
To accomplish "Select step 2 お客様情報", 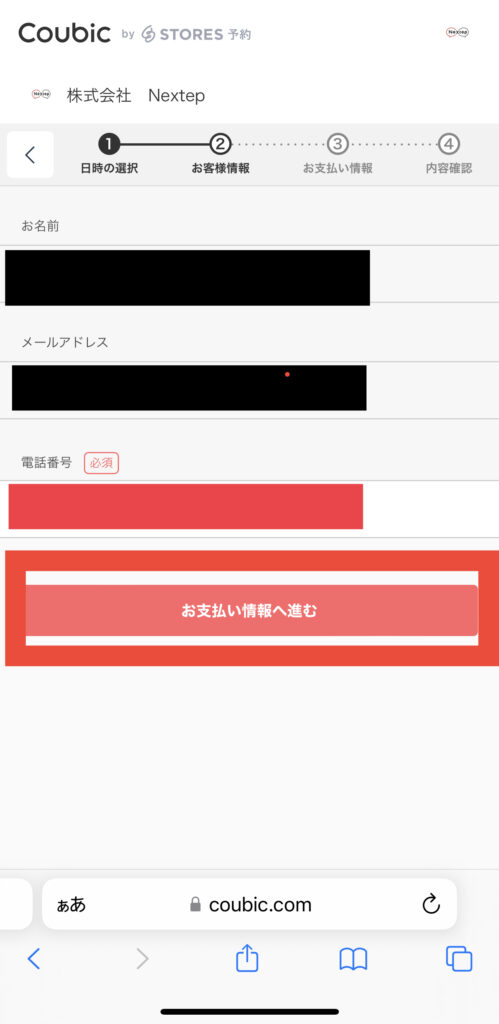I will pyautogui.click(x=220, y=155).
